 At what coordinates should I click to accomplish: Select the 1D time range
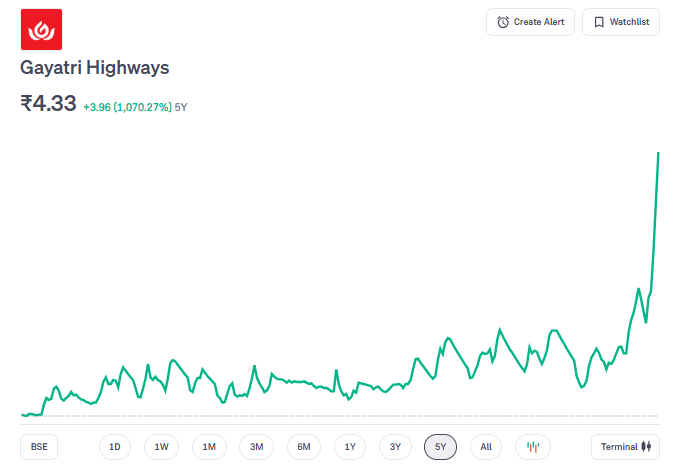pos(115,447)
